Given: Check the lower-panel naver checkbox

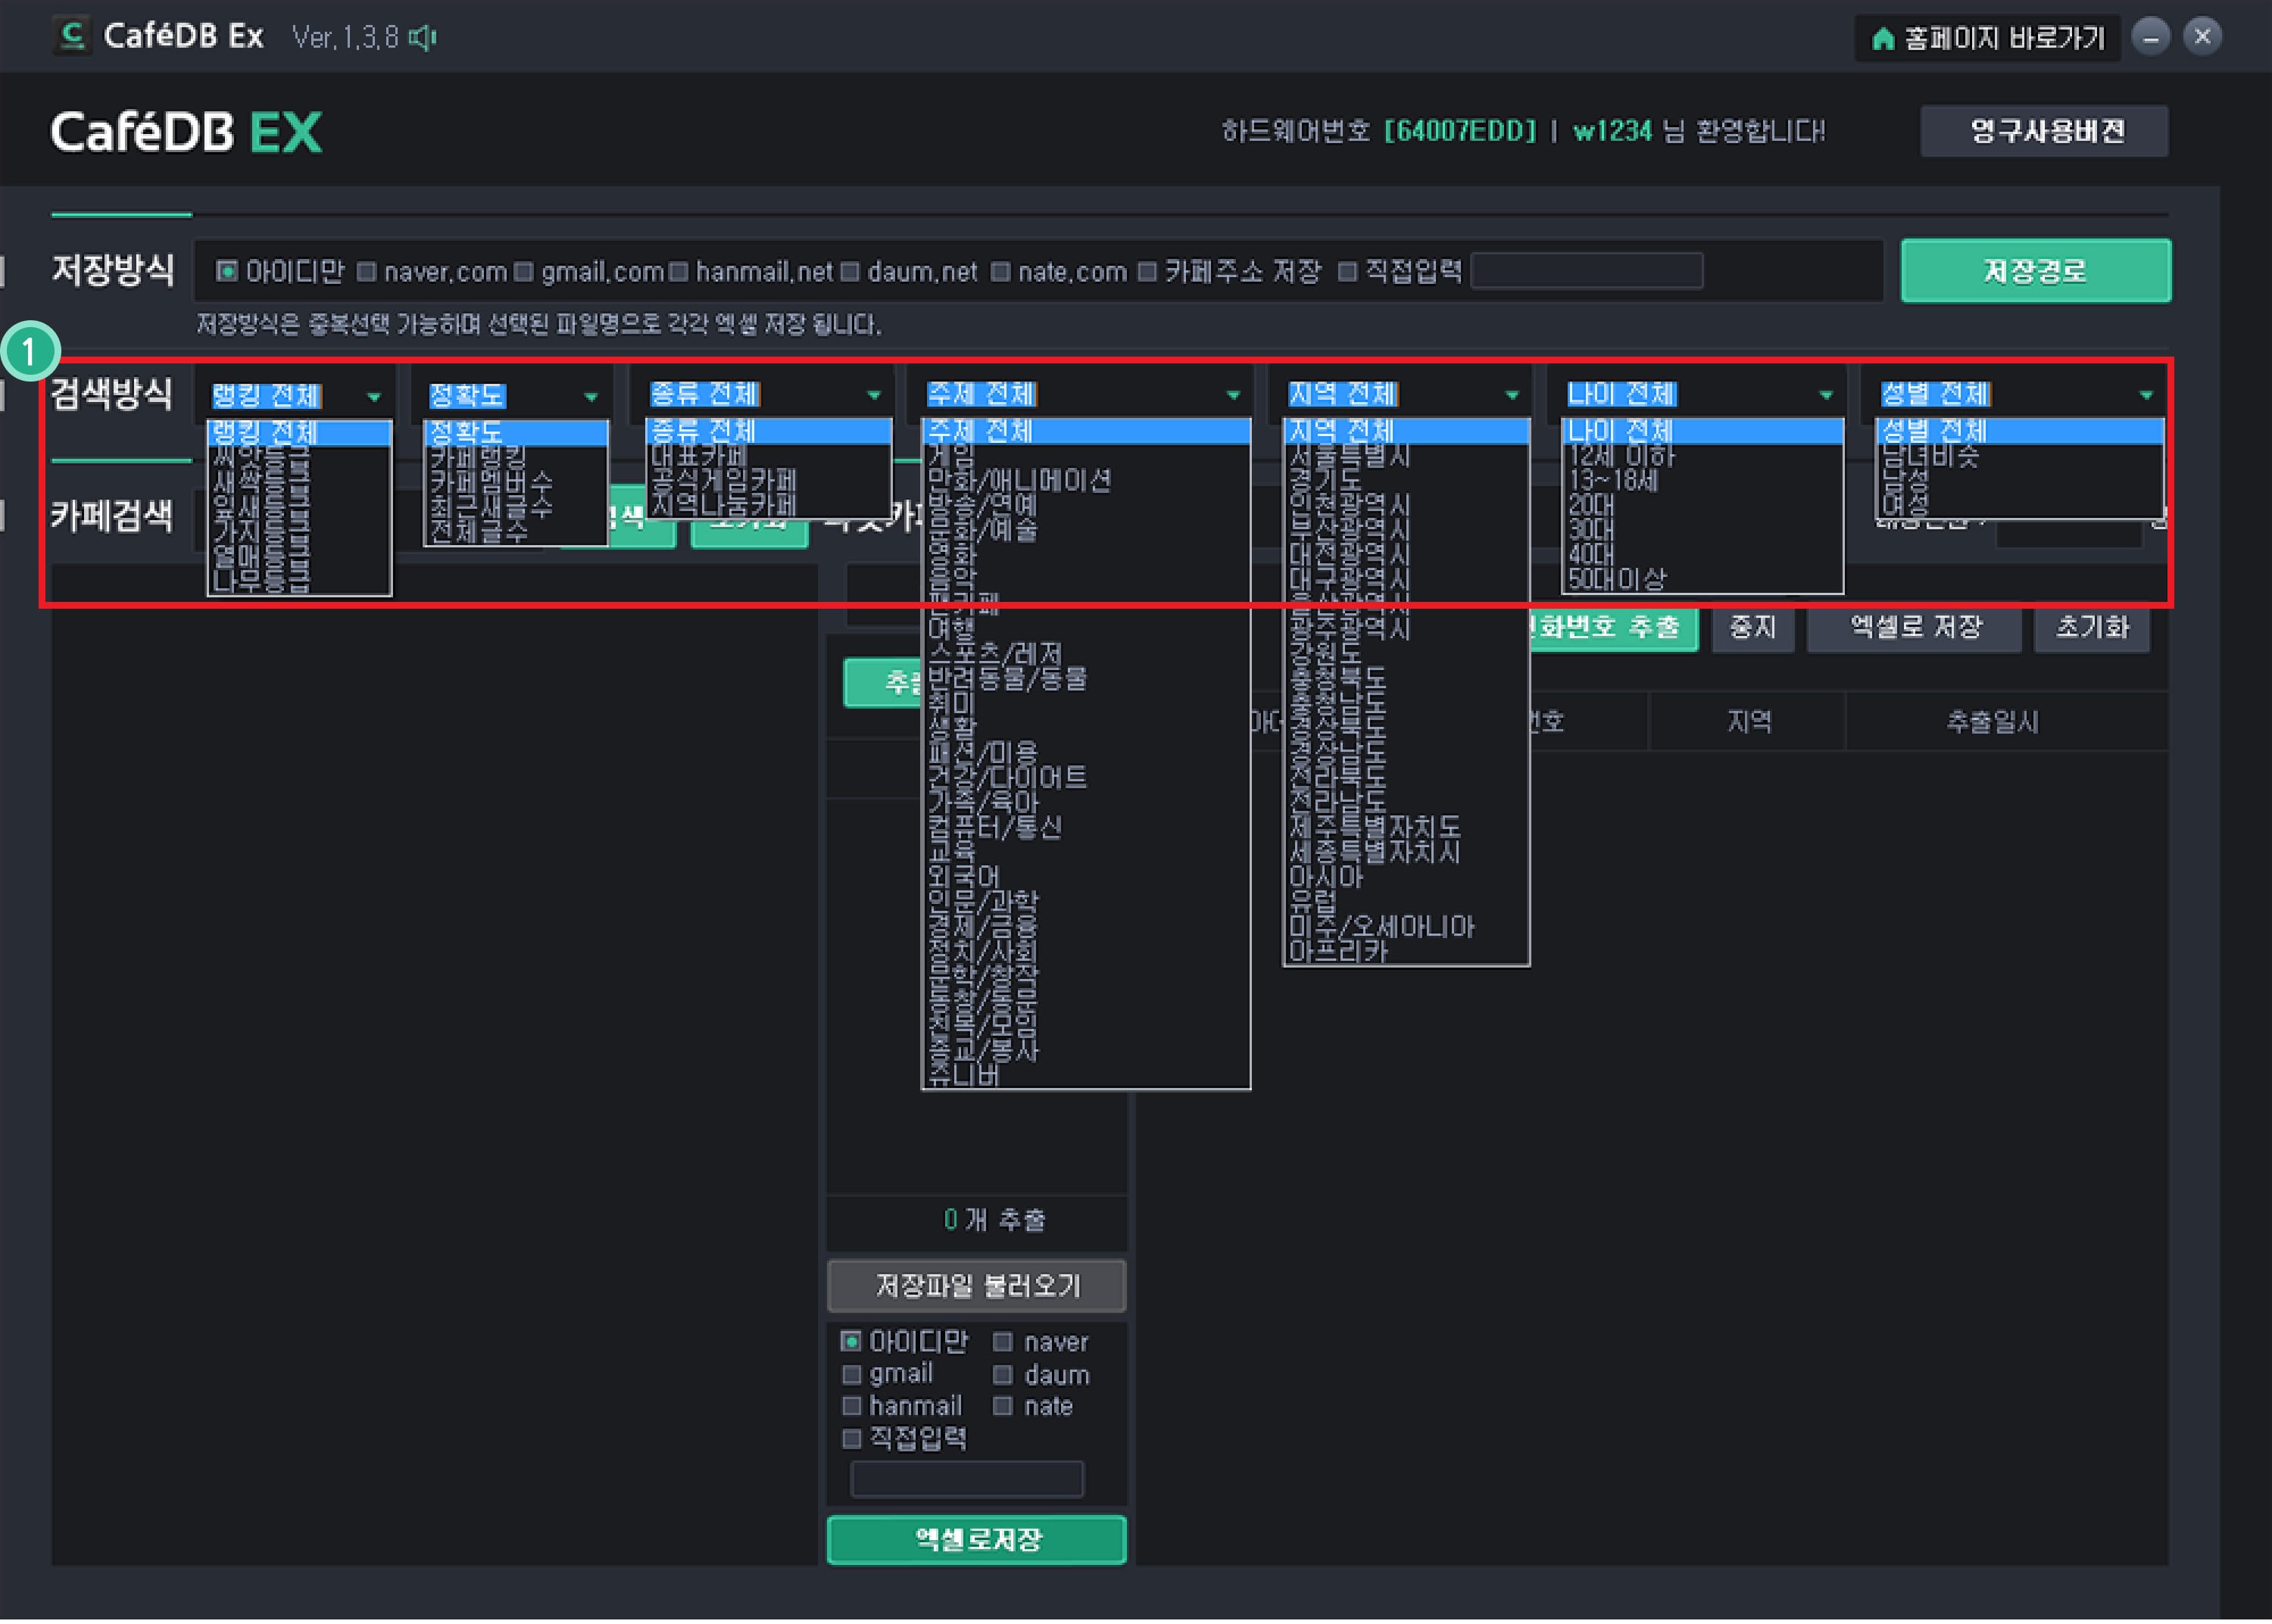Looking at the screenshot, I should pyautogui.click(x=1002, y=1342).
